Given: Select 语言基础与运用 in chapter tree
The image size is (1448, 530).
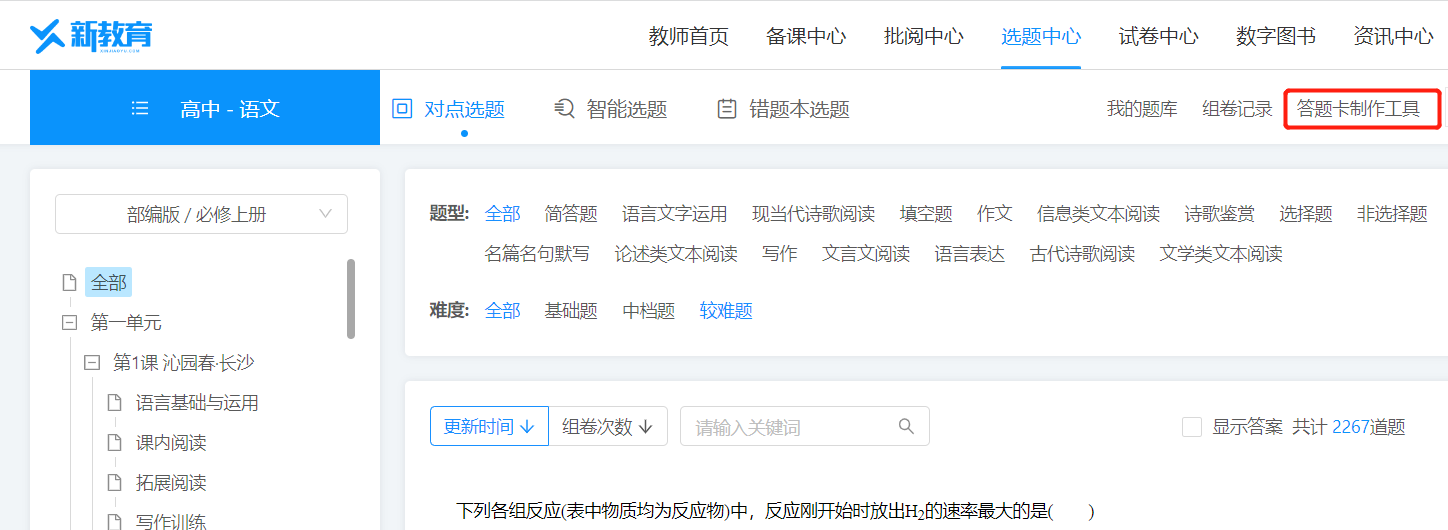Looking at the screenshot, I should pyautogui.click(x=197, y=403).
